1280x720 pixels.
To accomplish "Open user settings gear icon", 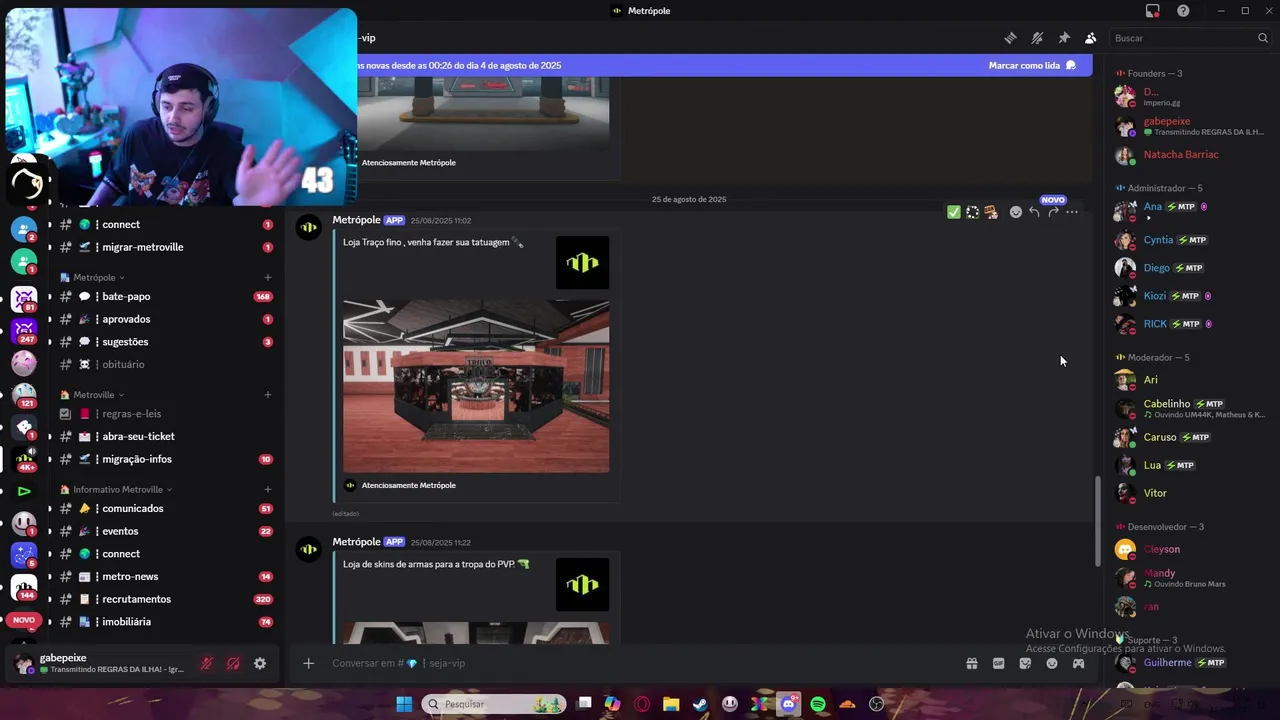I will coord(260,663).
